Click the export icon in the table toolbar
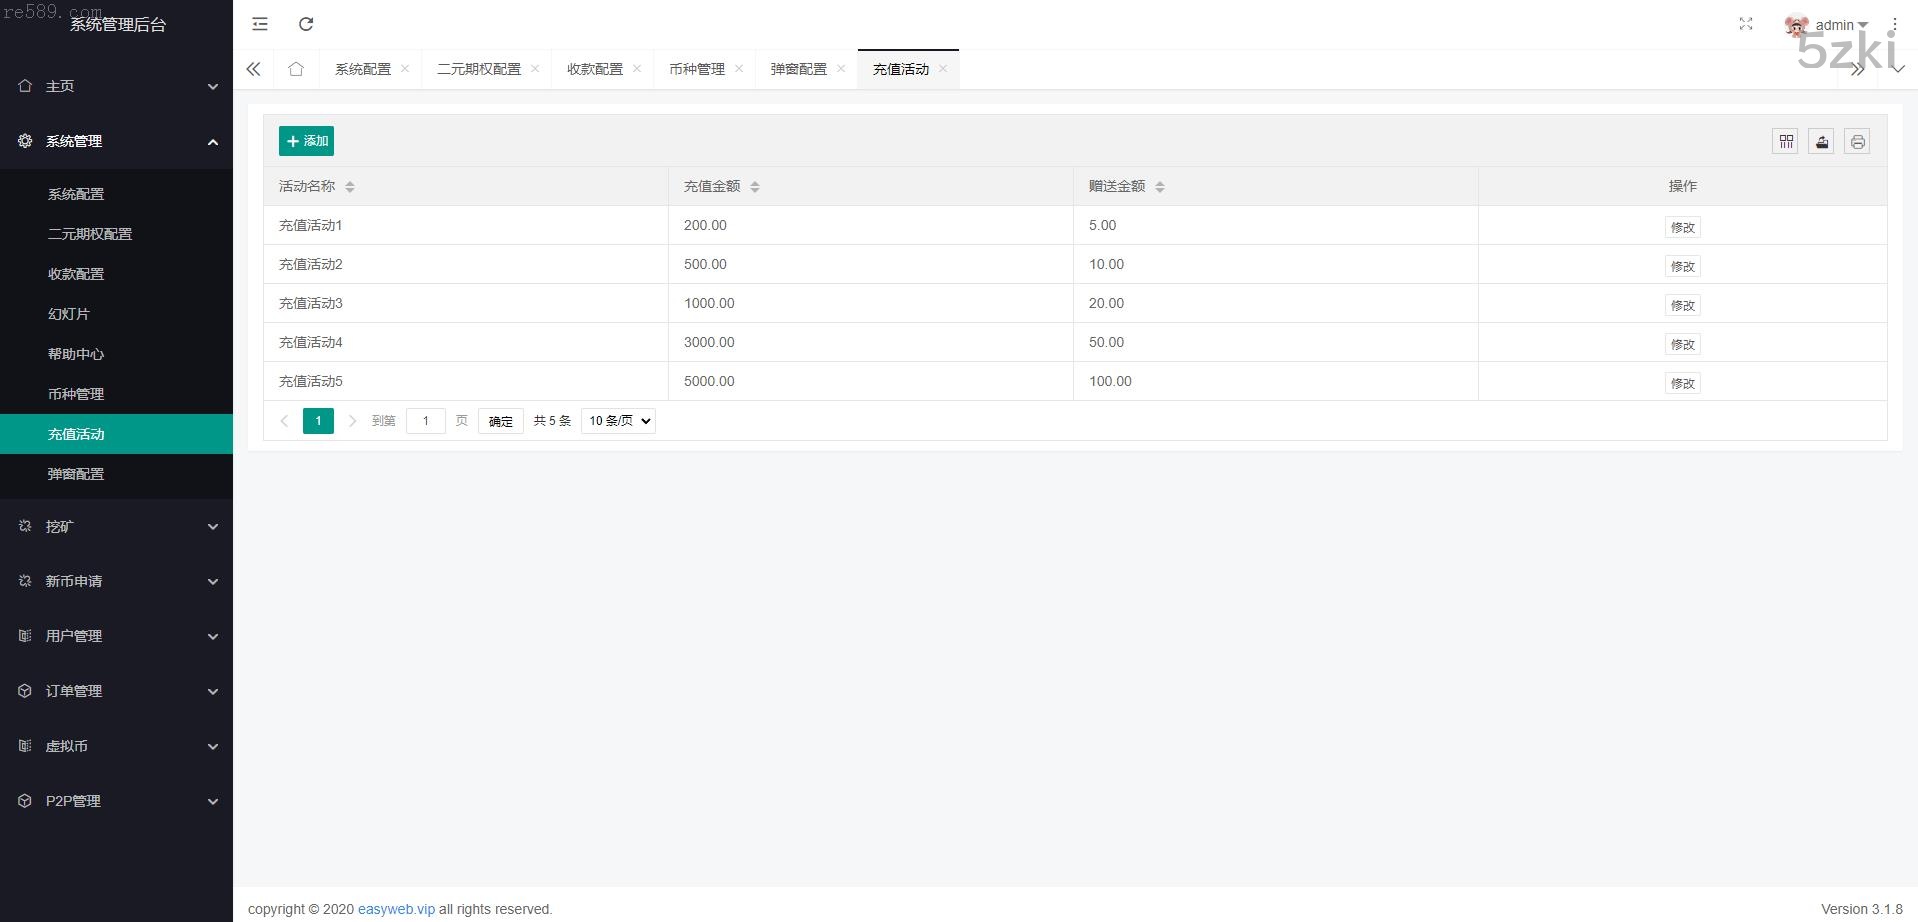Image resolution: width=1918 pixels, height=922 pixels. [x=1821, y=142]
